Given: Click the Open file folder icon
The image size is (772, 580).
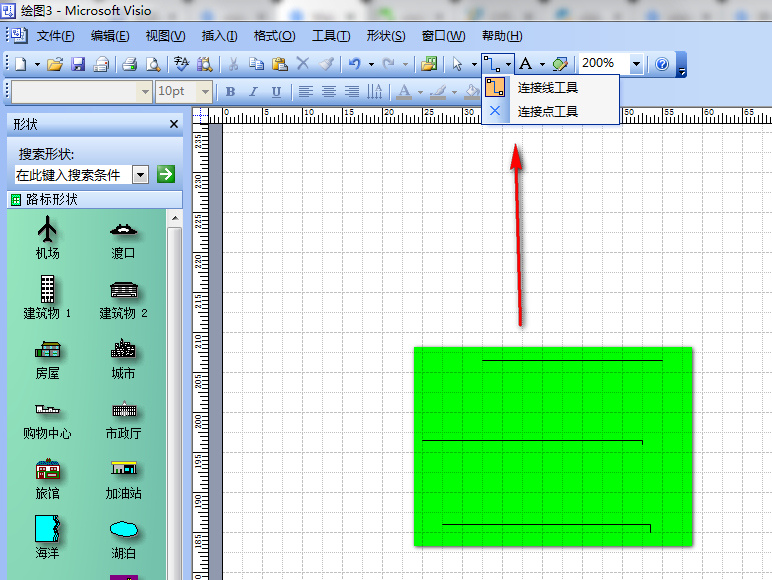Looking at the screenshot, I should coord(56,64).
